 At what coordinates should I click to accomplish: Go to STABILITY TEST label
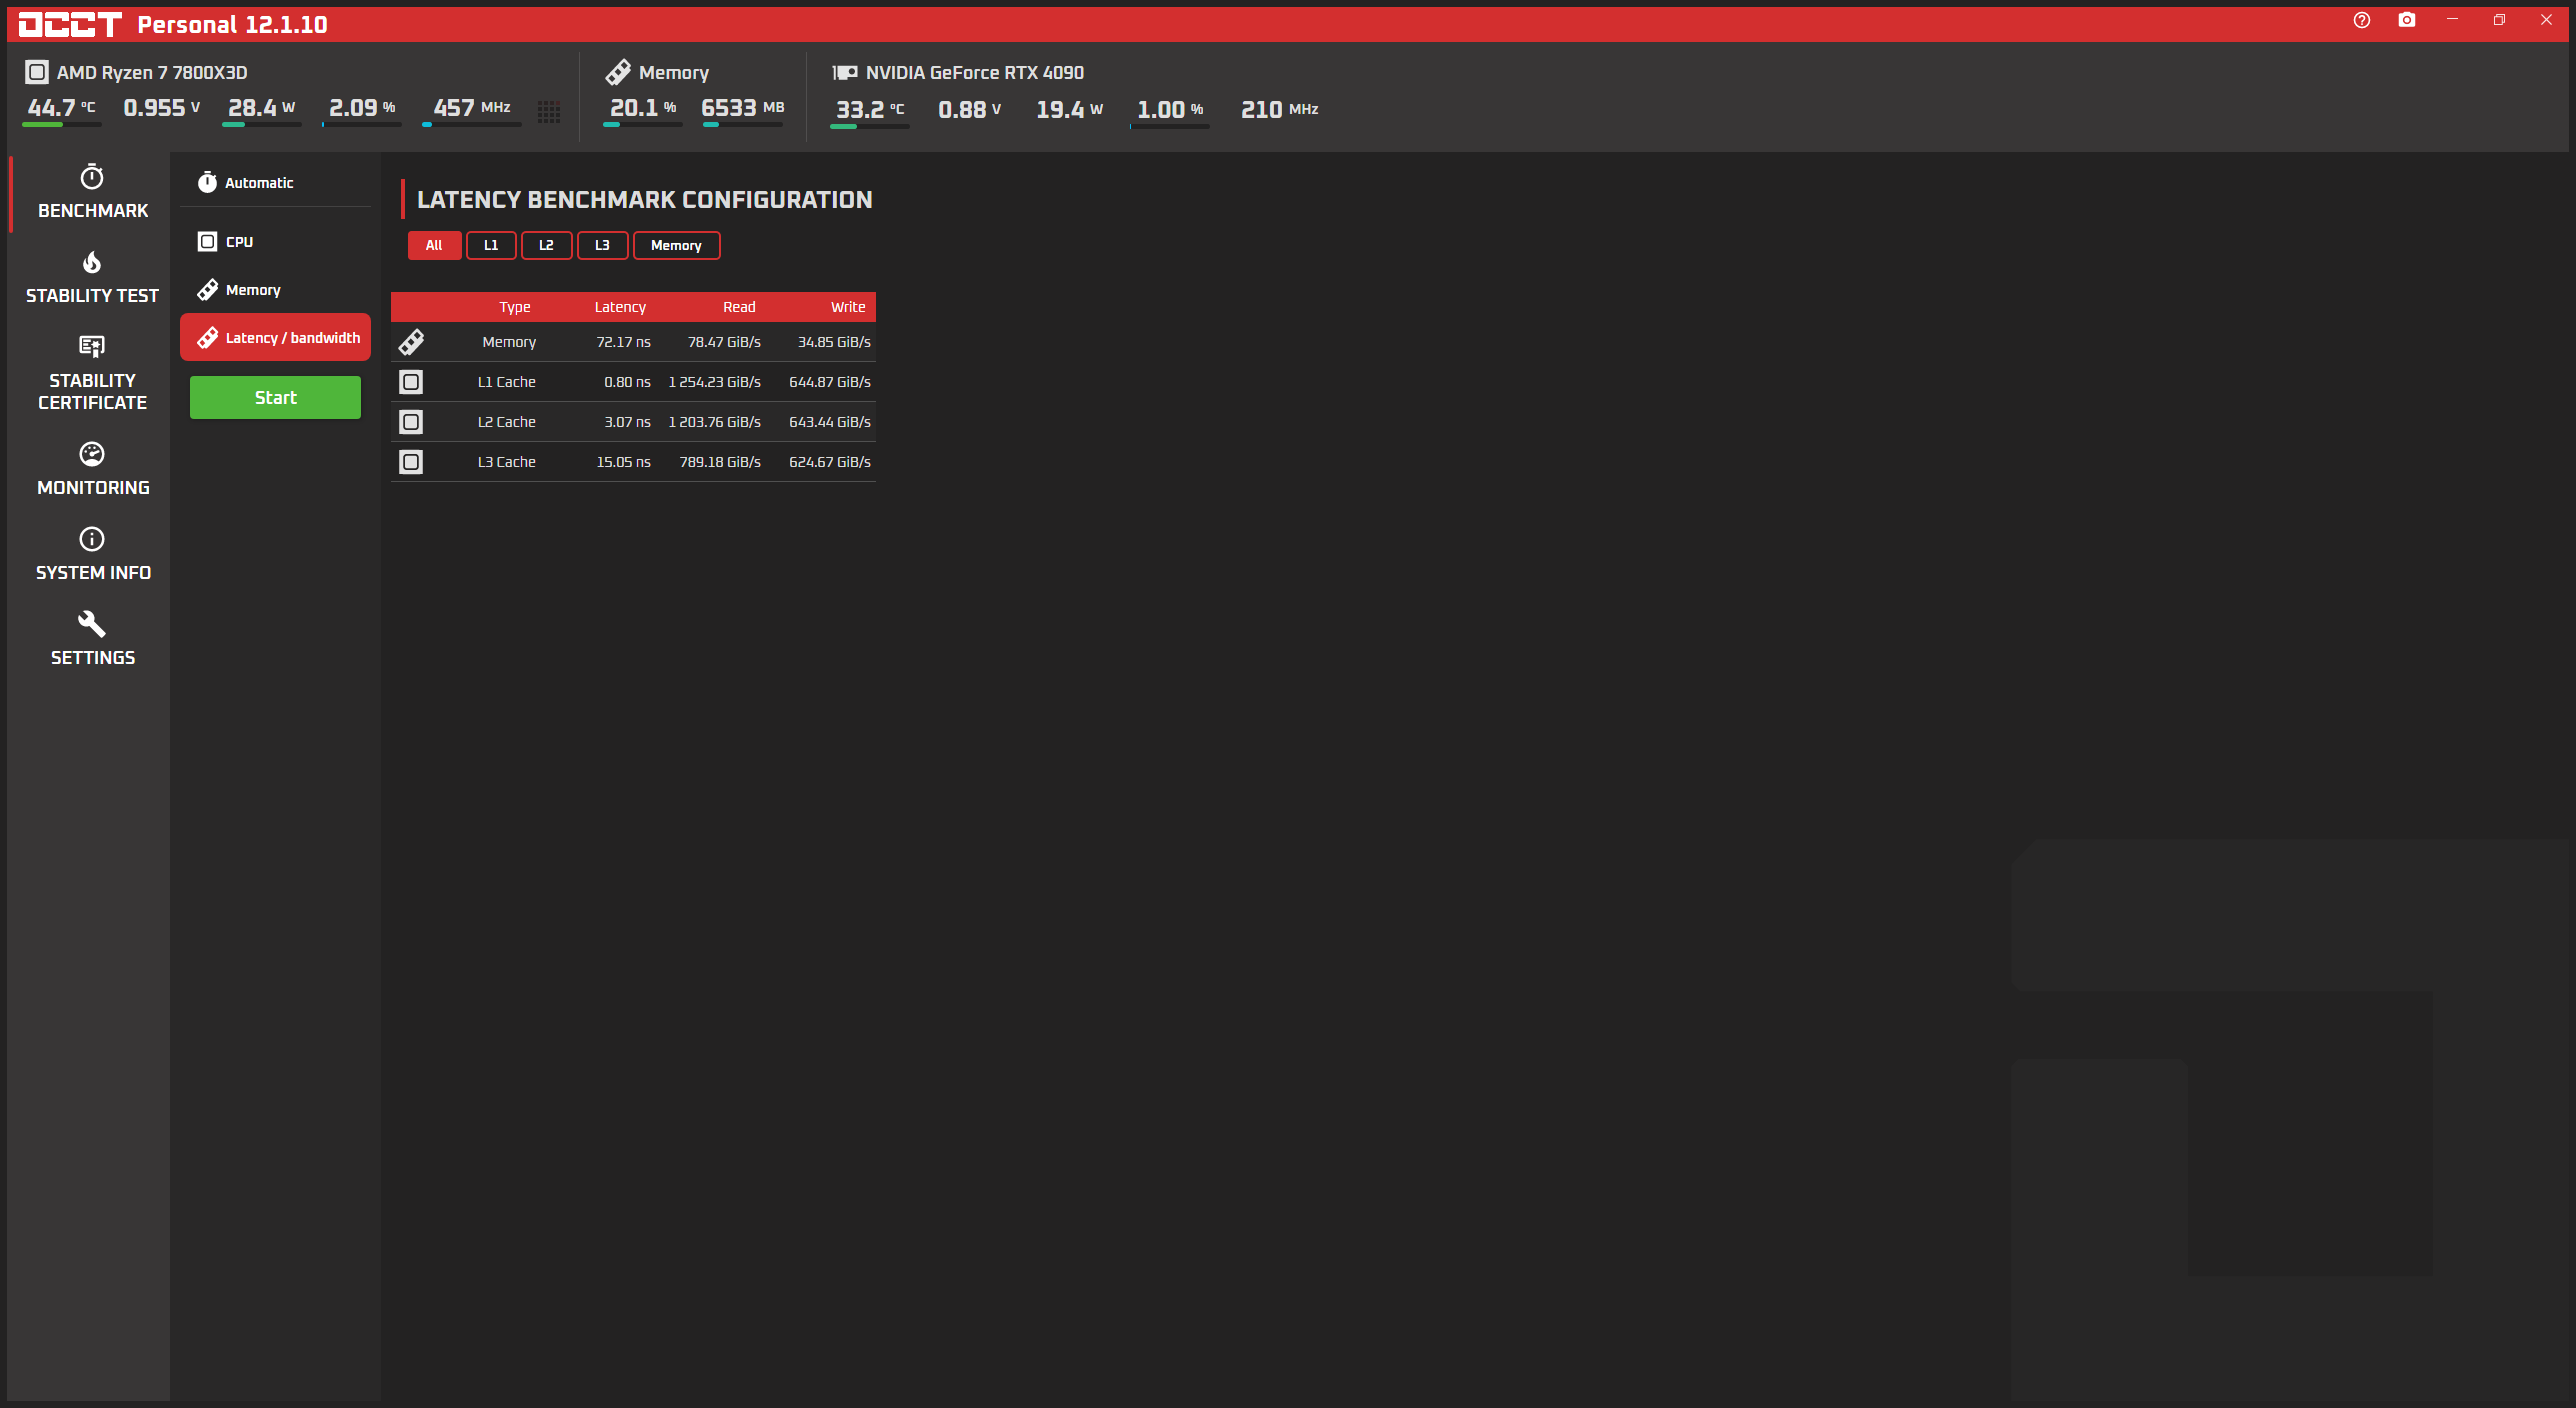click(92, 296)
